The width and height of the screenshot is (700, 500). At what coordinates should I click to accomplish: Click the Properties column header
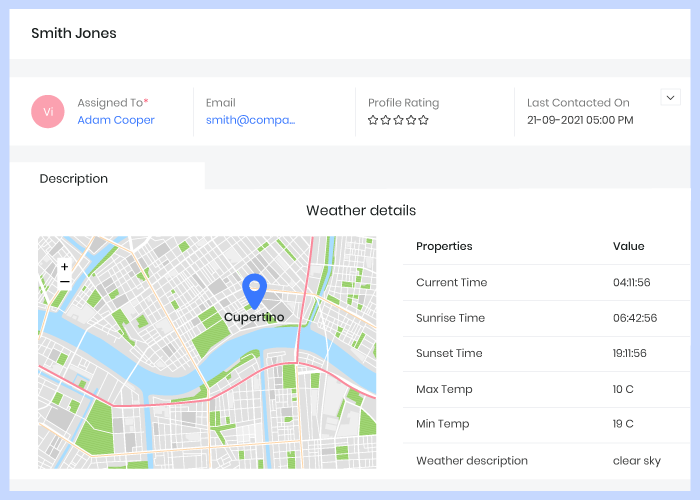click(444, 246)
